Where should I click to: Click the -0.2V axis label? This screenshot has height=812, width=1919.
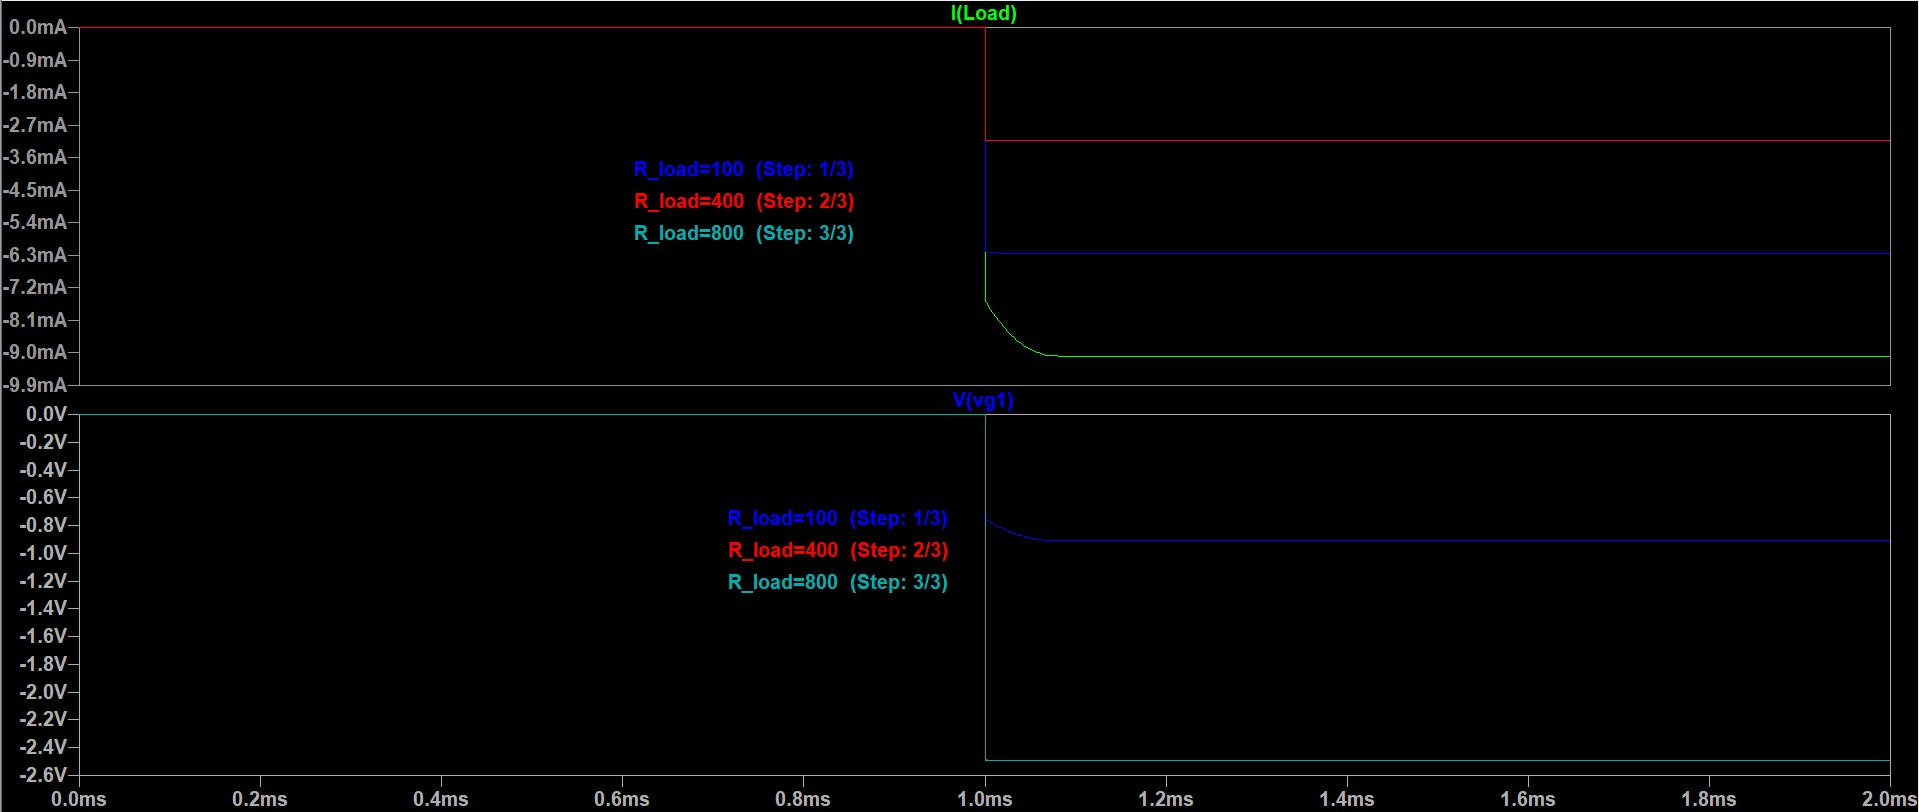pyautogui.click(x=43, y=442)
